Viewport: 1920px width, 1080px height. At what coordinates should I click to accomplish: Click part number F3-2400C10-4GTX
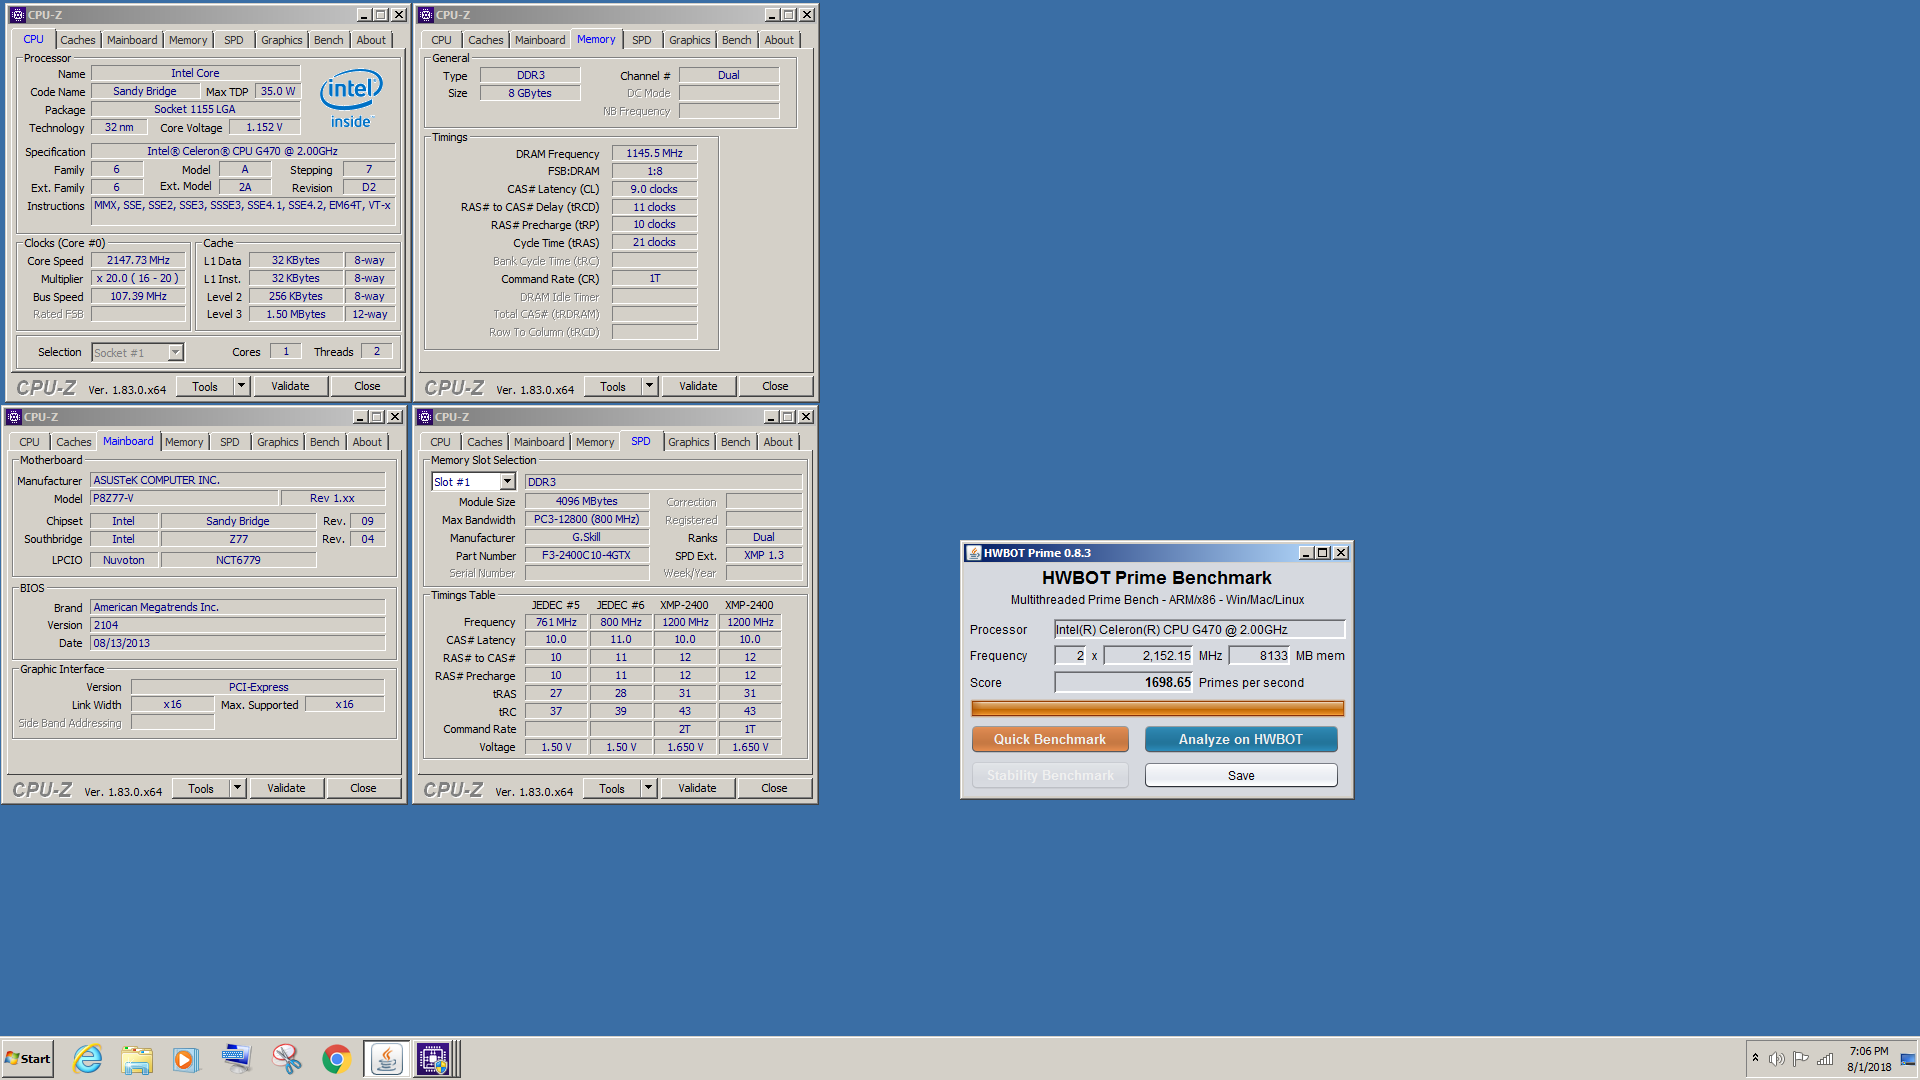point(586,555)
